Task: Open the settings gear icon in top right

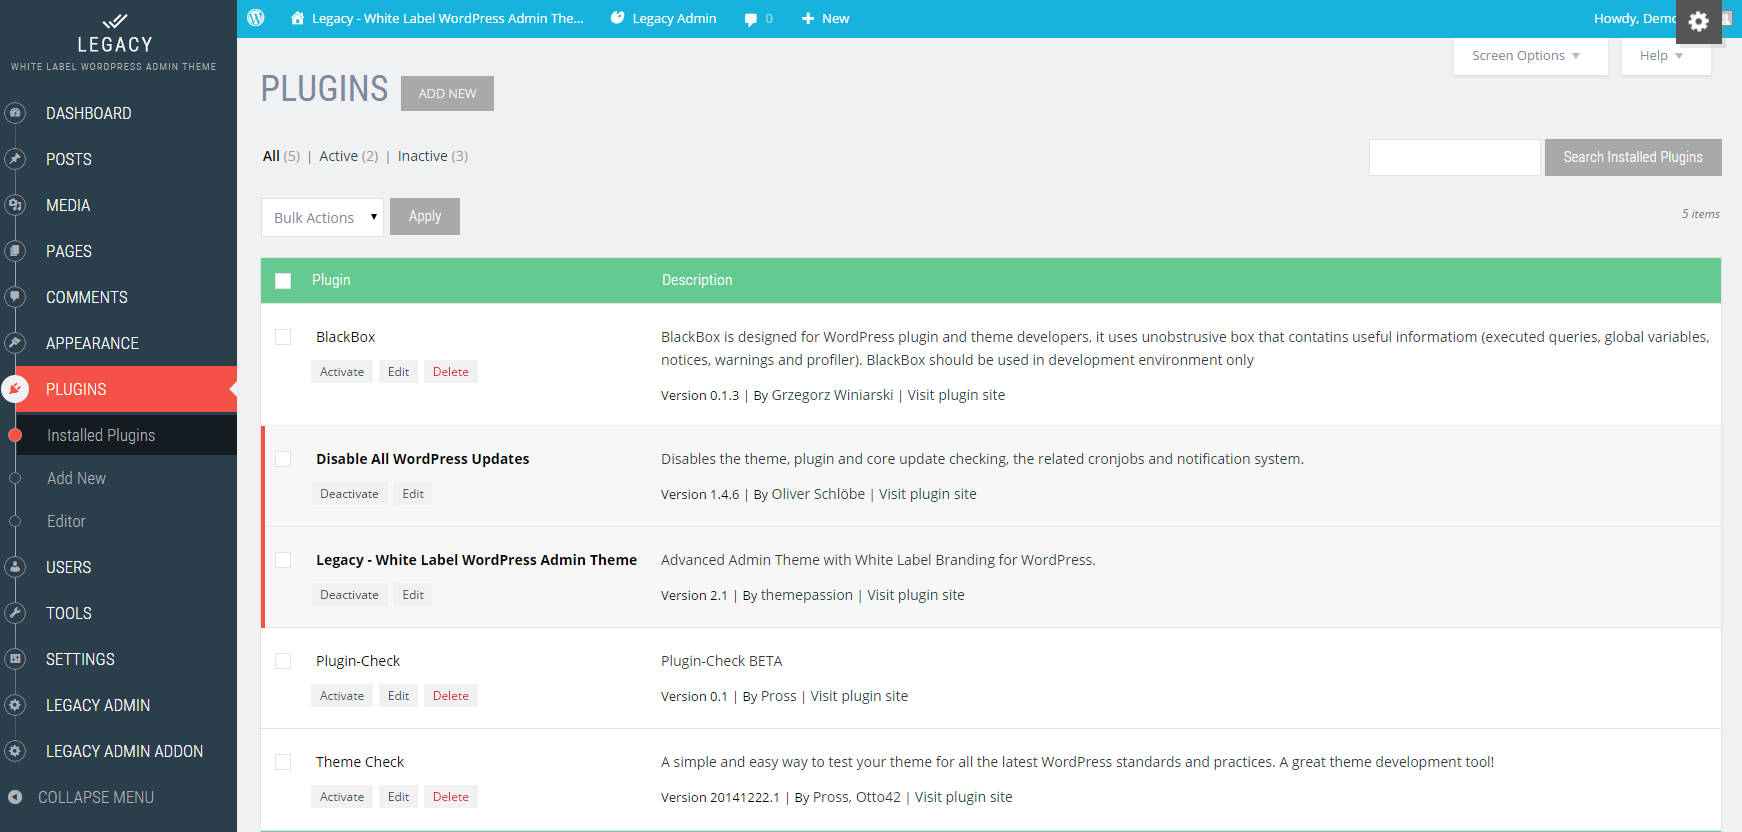Action: click(1699, 22)
